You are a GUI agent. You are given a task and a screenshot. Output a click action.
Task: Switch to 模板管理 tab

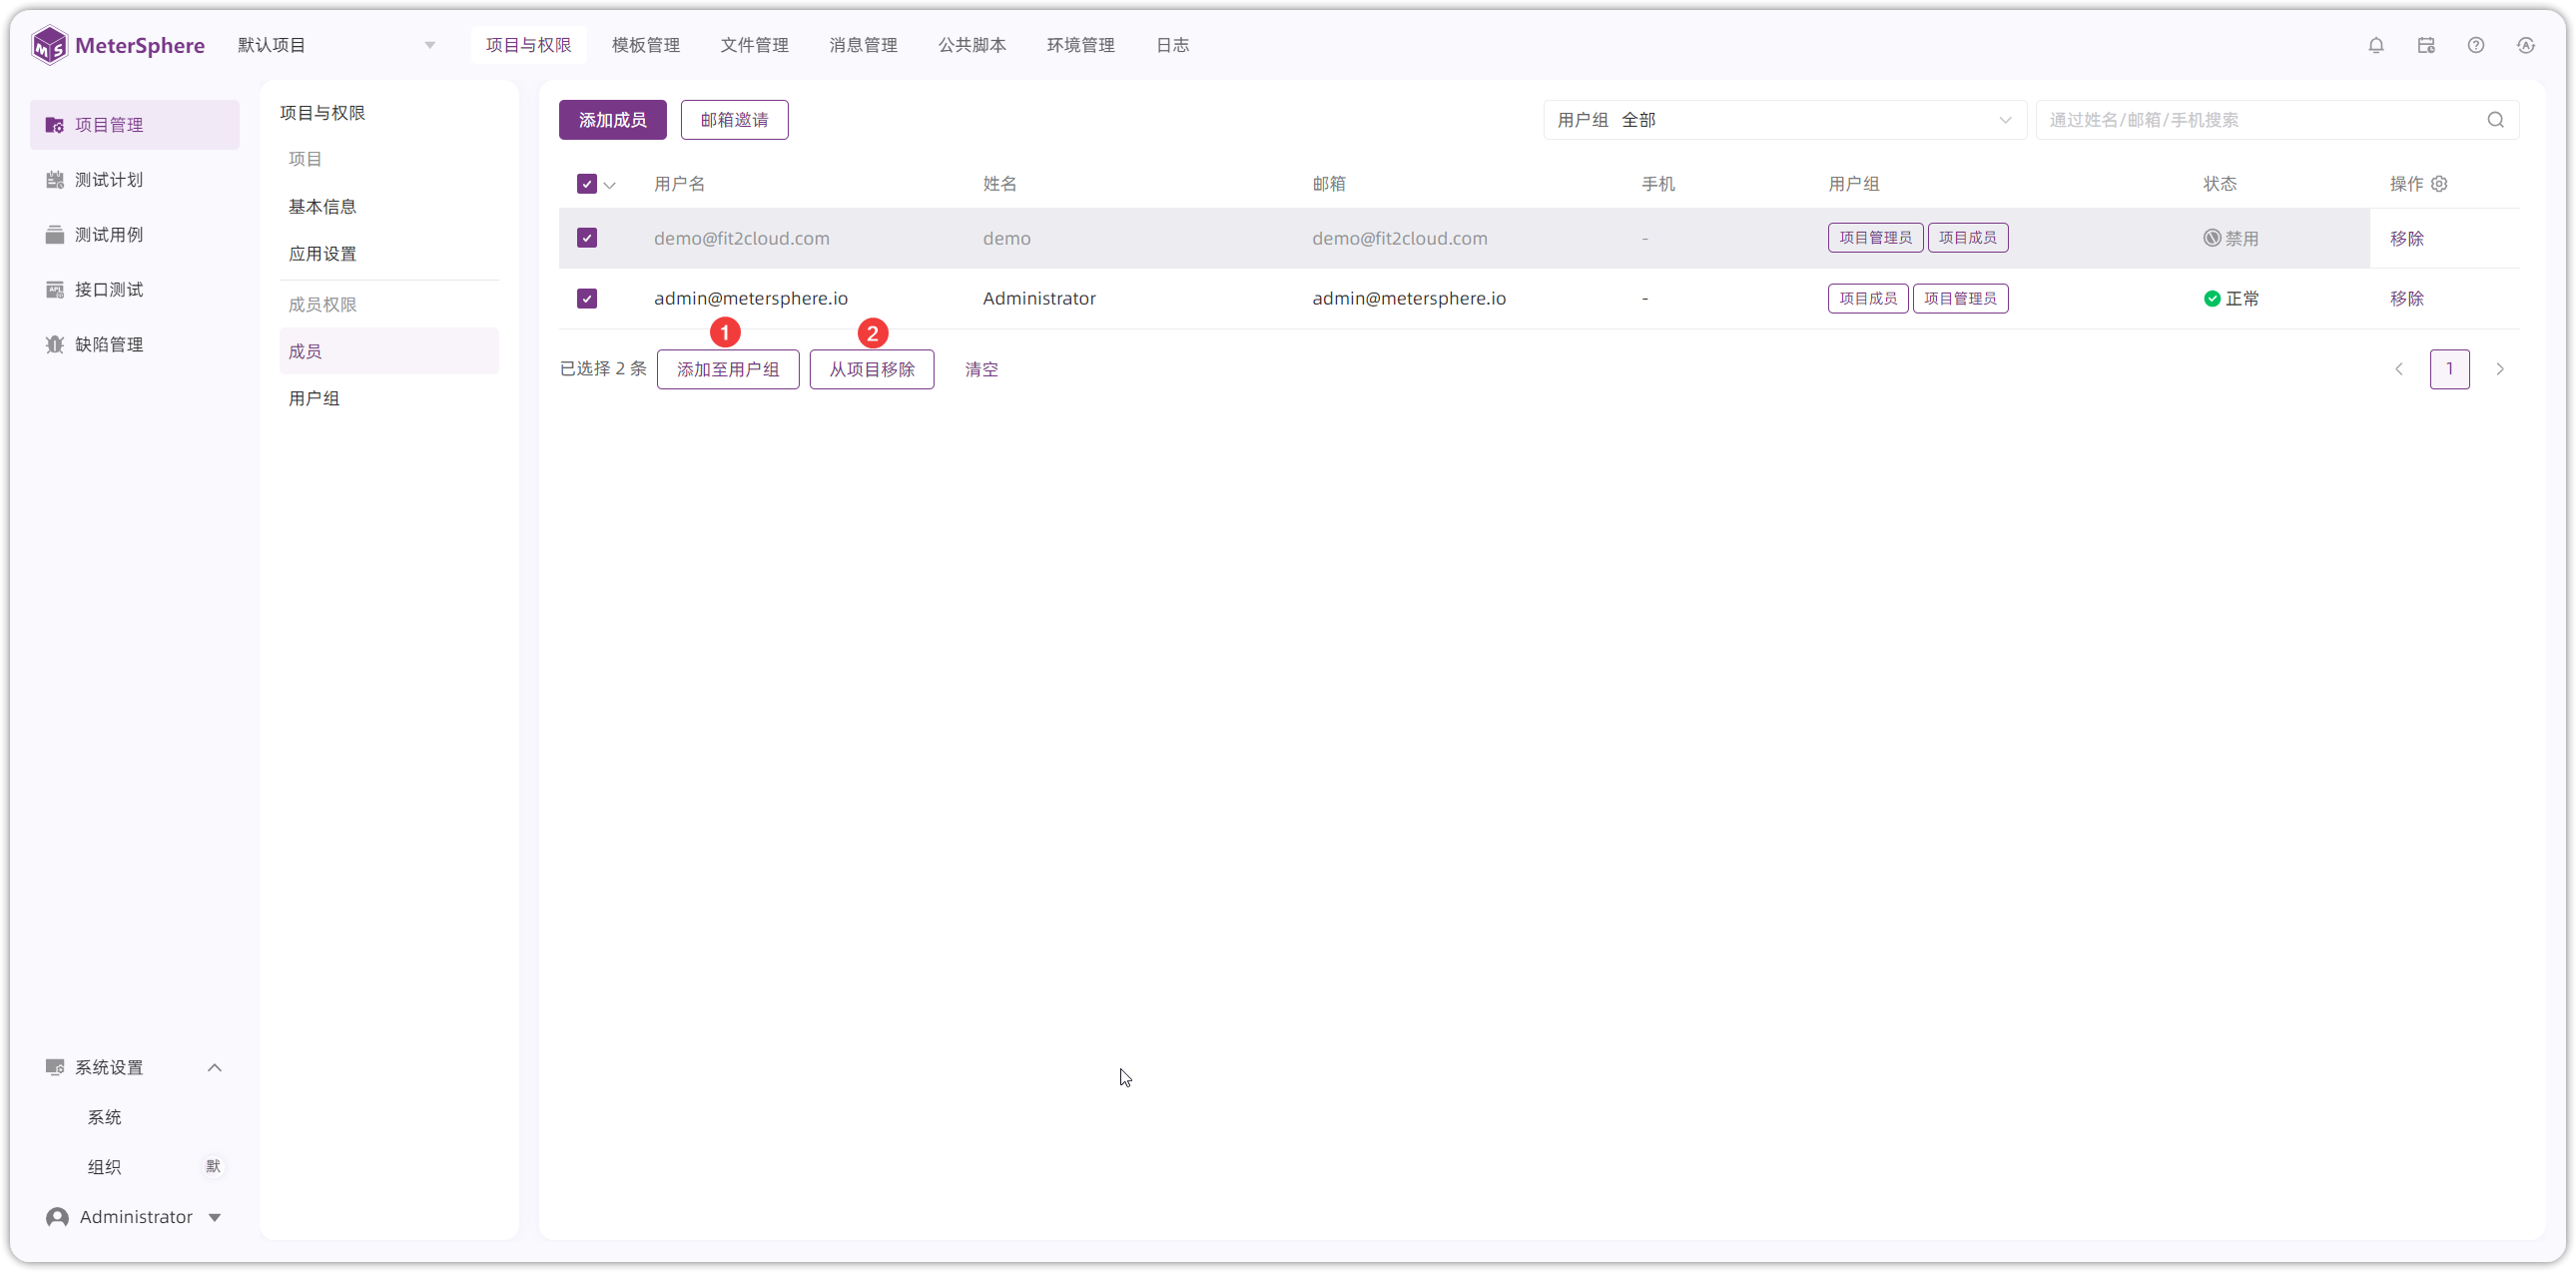click(646, 45)
